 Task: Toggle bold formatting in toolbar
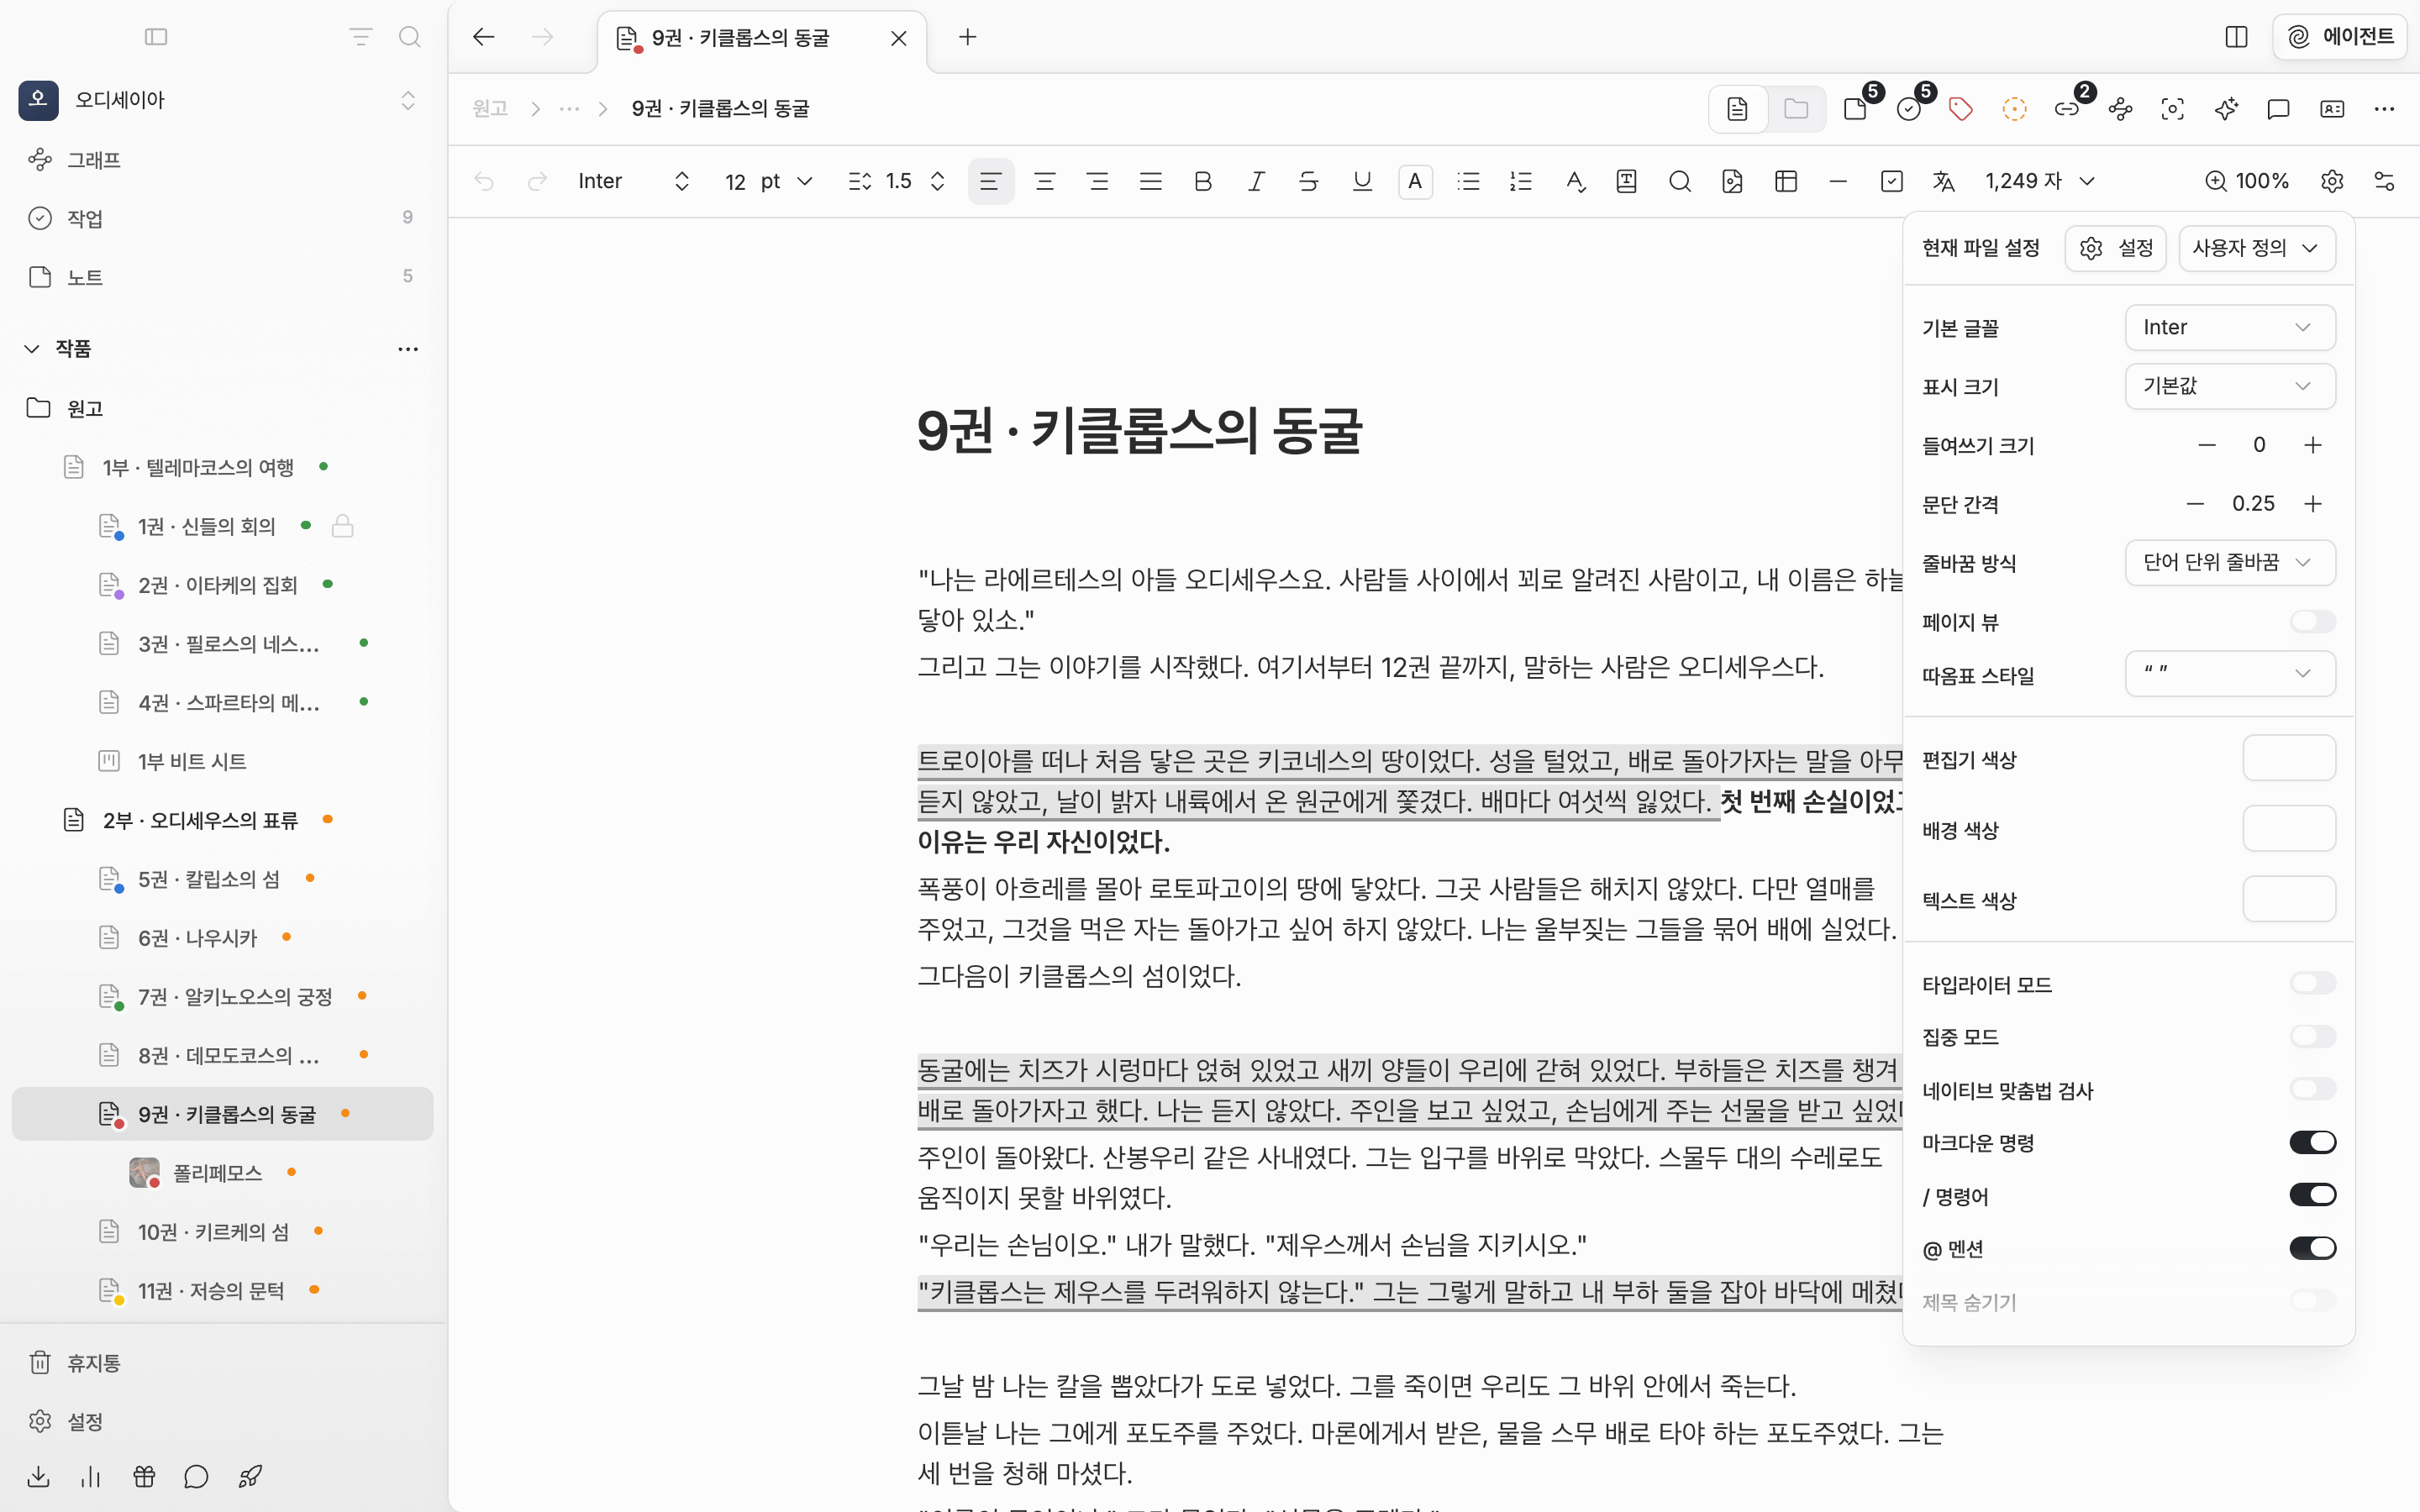point(1203,181)
